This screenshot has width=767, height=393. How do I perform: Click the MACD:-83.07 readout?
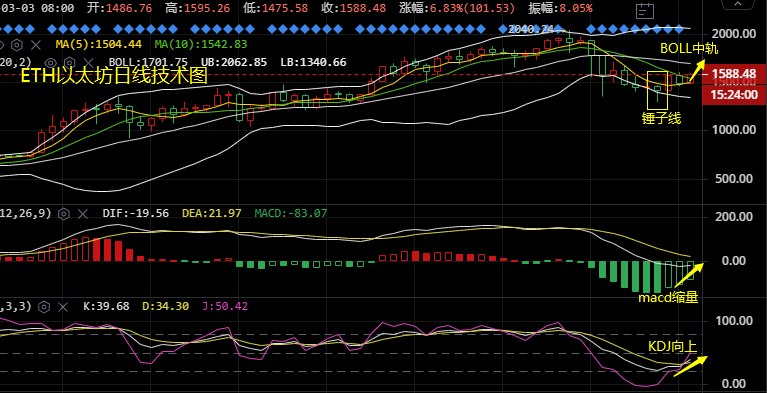pos(291,213)
